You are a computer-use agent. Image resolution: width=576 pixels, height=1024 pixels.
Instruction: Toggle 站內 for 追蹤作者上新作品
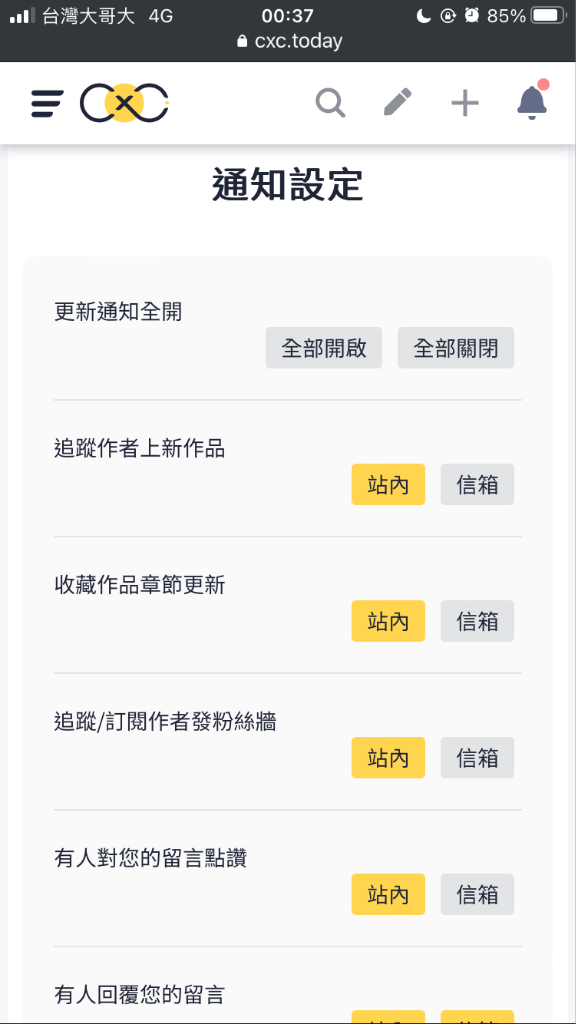[388, 485]
